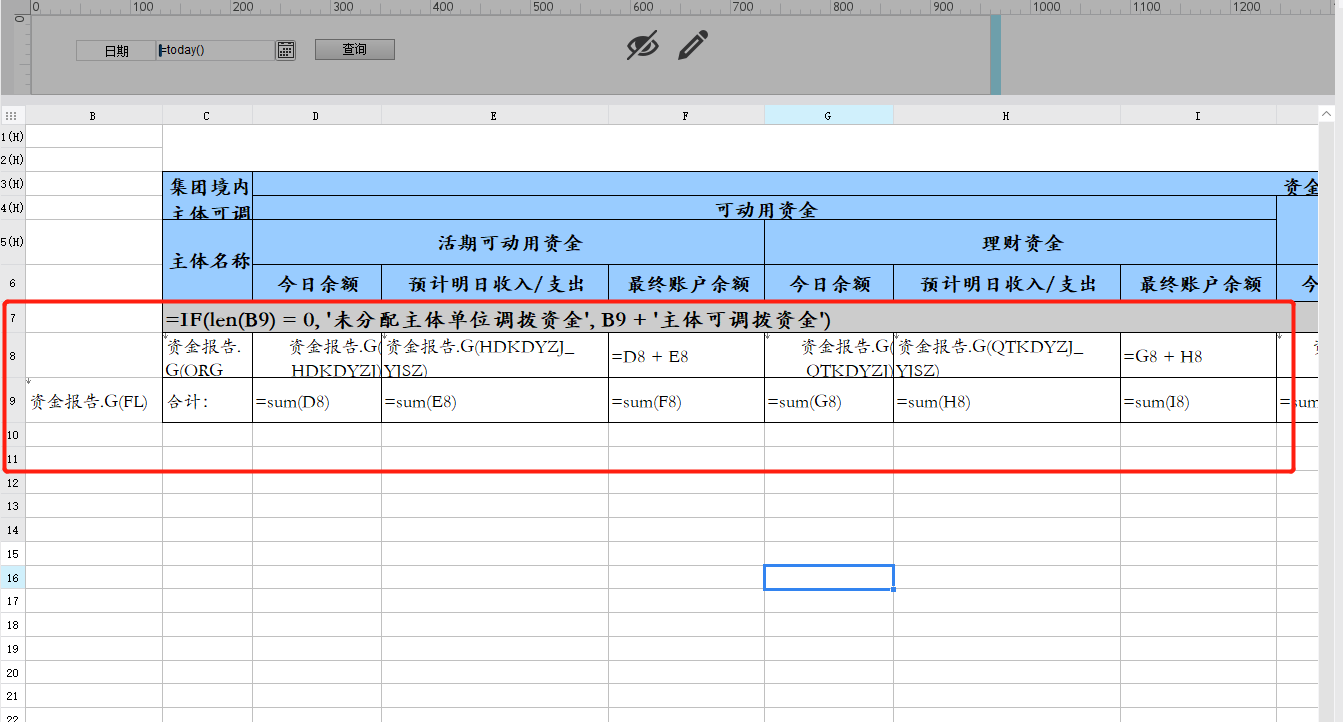Click 预计明日收入/支出 header in column H
Image resolution: width=1343 pixels, height=722 pixels.
pyautogui.click(x=1006, y=283)
